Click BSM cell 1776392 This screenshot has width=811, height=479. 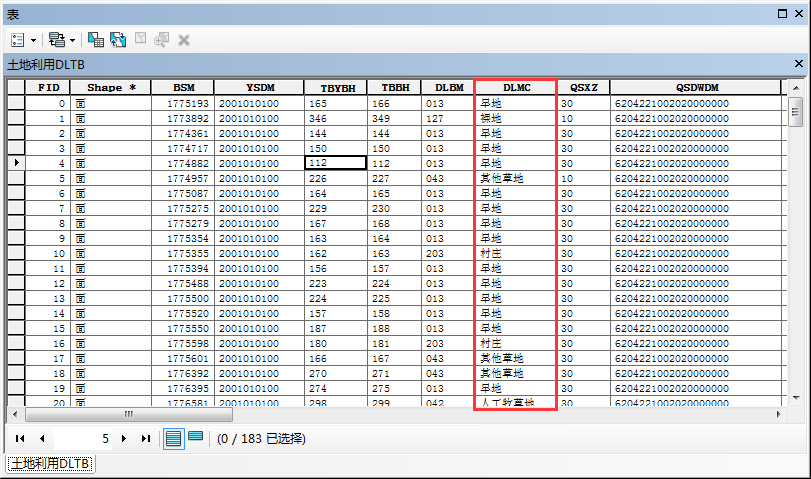(x=183, y=373)
